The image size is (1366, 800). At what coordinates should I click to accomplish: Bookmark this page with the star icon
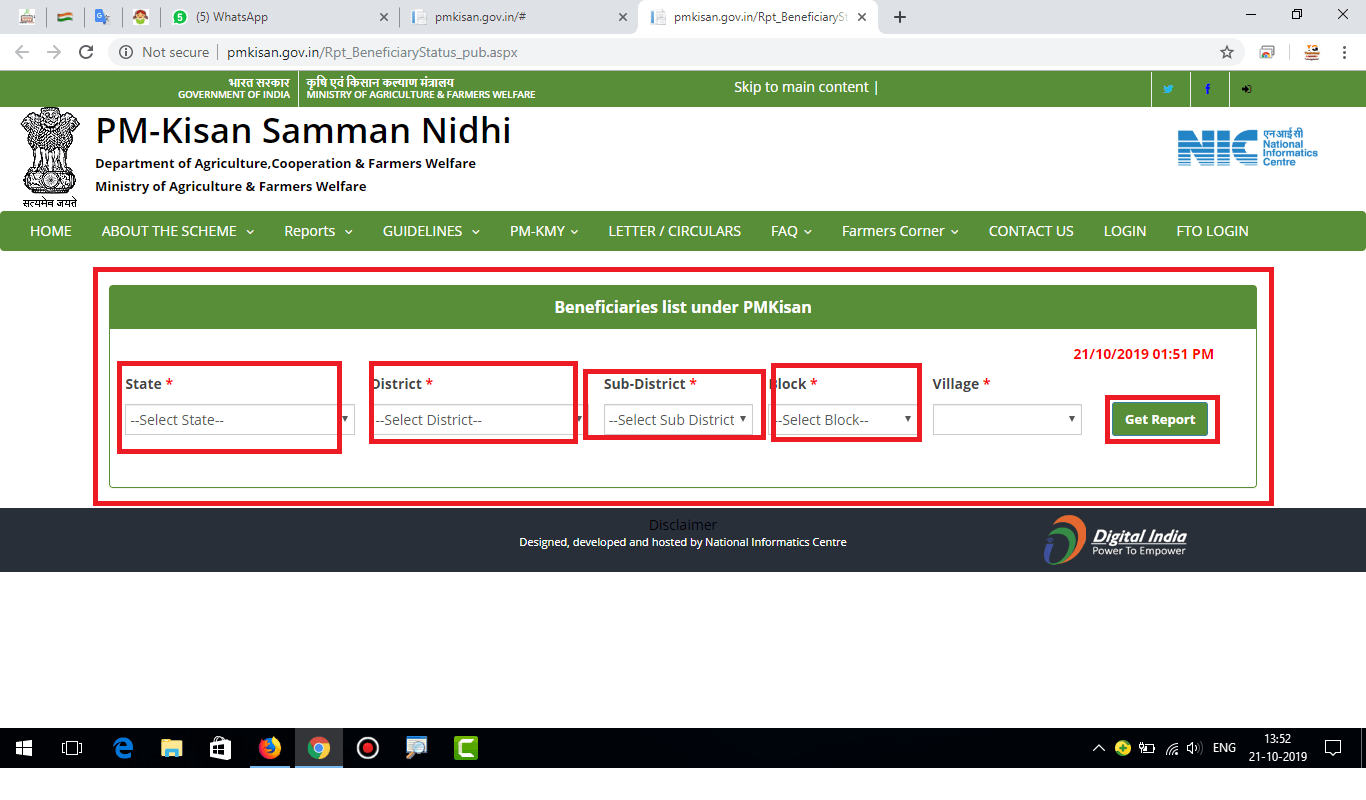tap(1226, 52)
